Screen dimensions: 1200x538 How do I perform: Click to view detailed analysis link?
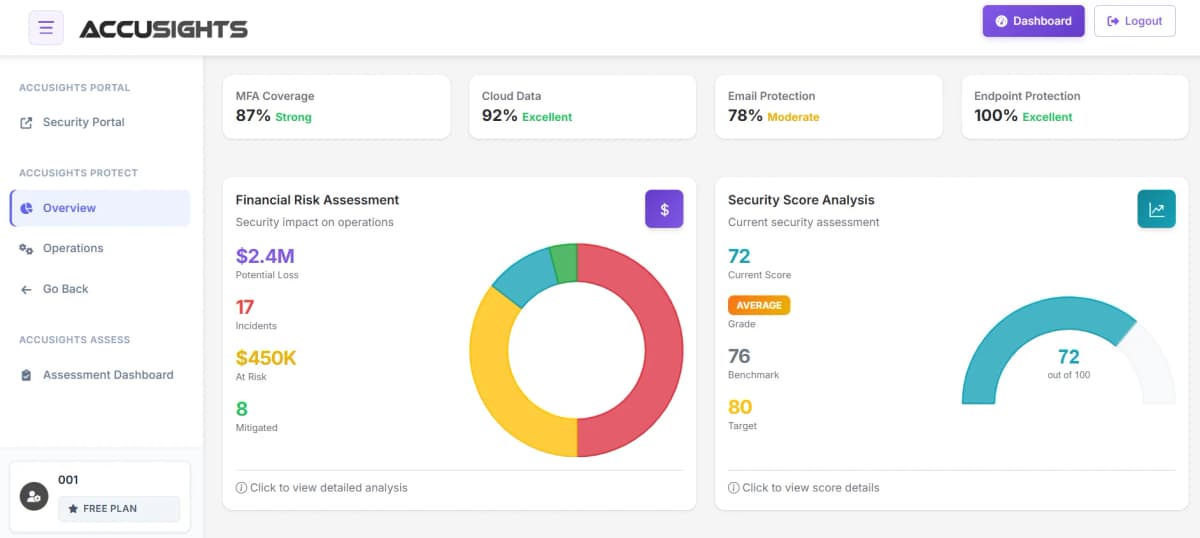(322, 488)
